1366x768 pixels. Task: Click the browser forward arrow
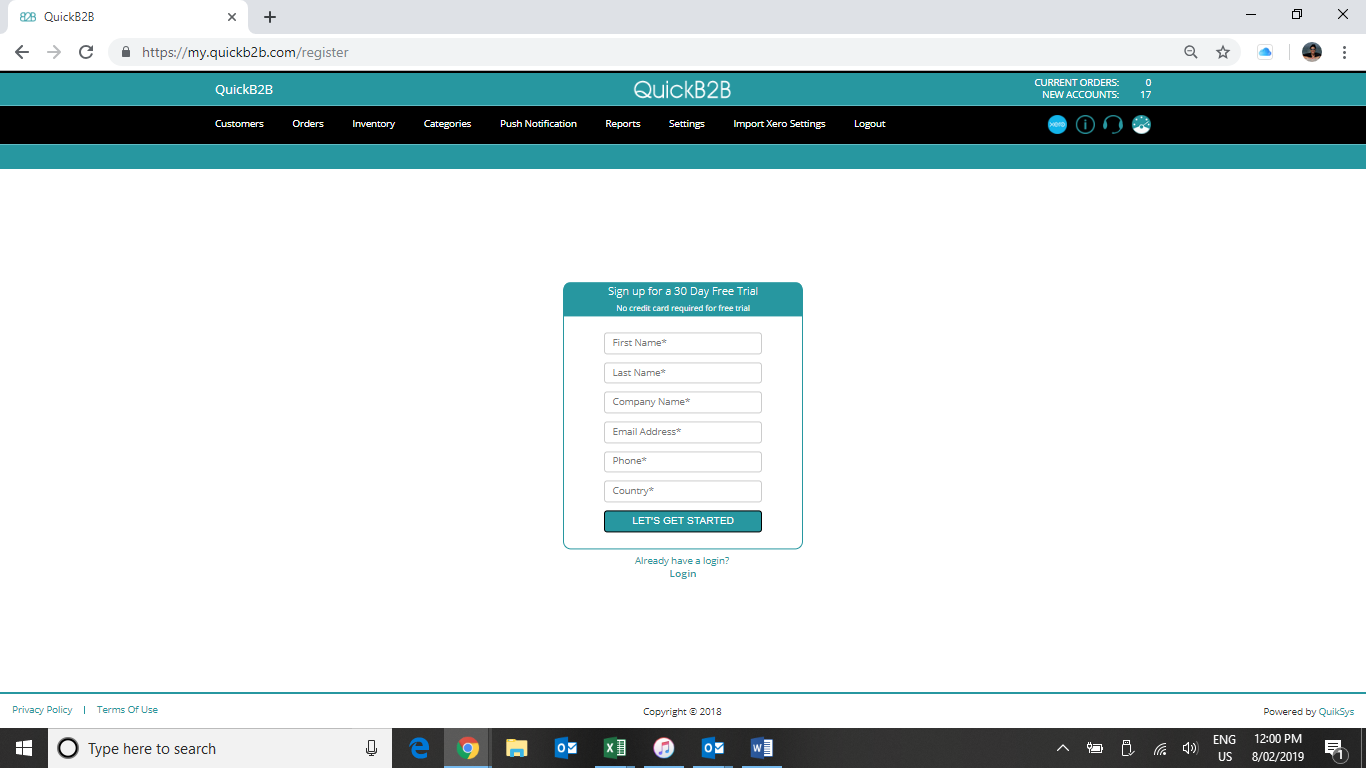(x=54, y=52)
